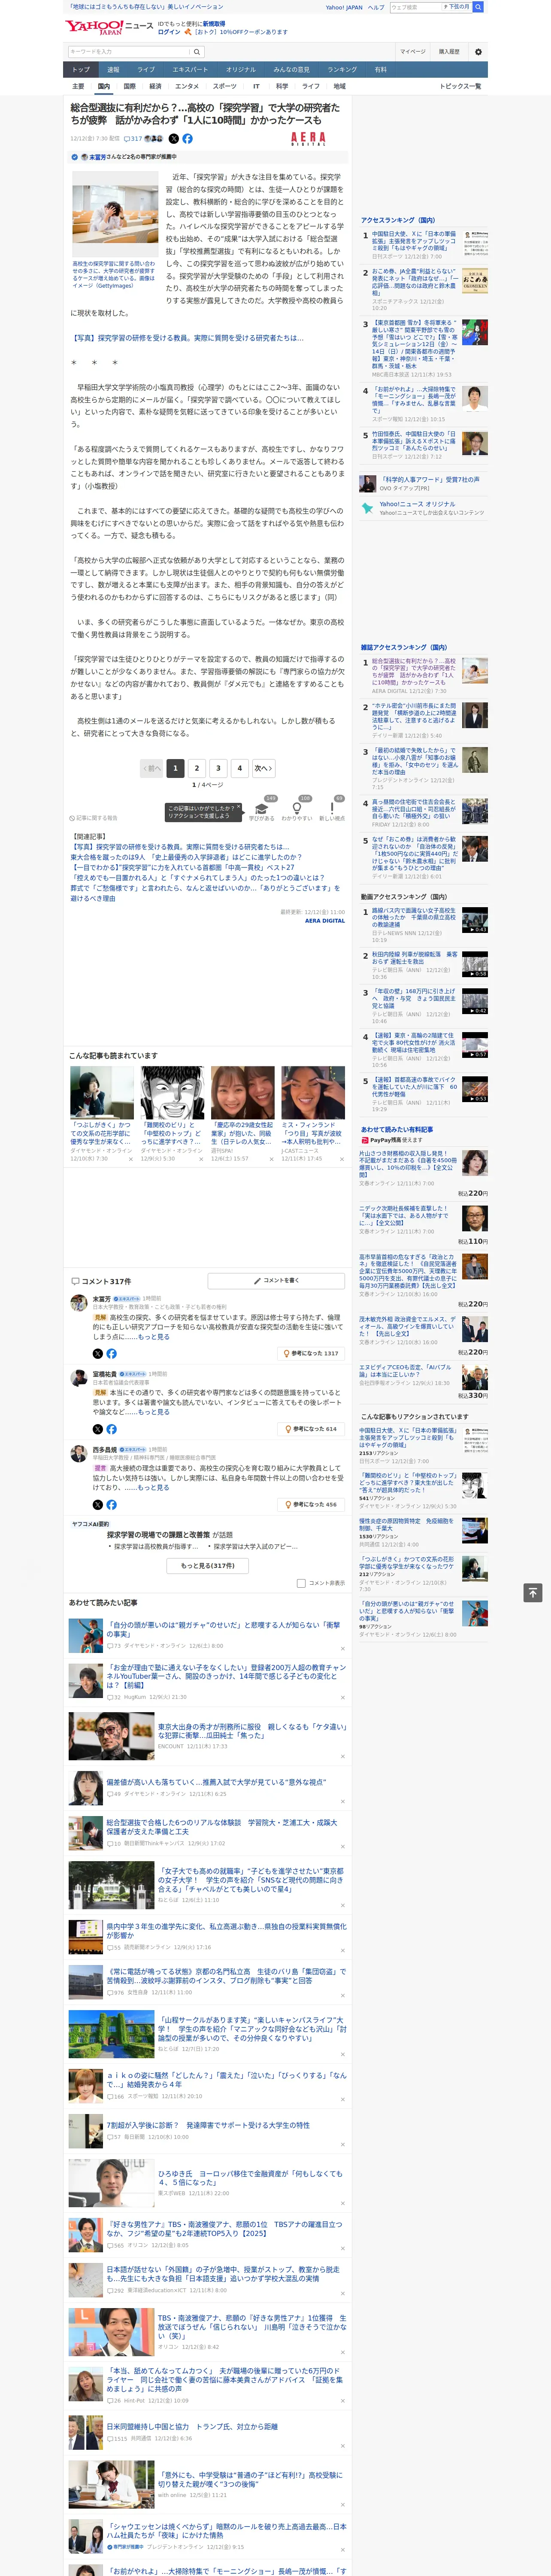
Task: Open the 317 comments count icon near headline
Action: click(133, 139)
